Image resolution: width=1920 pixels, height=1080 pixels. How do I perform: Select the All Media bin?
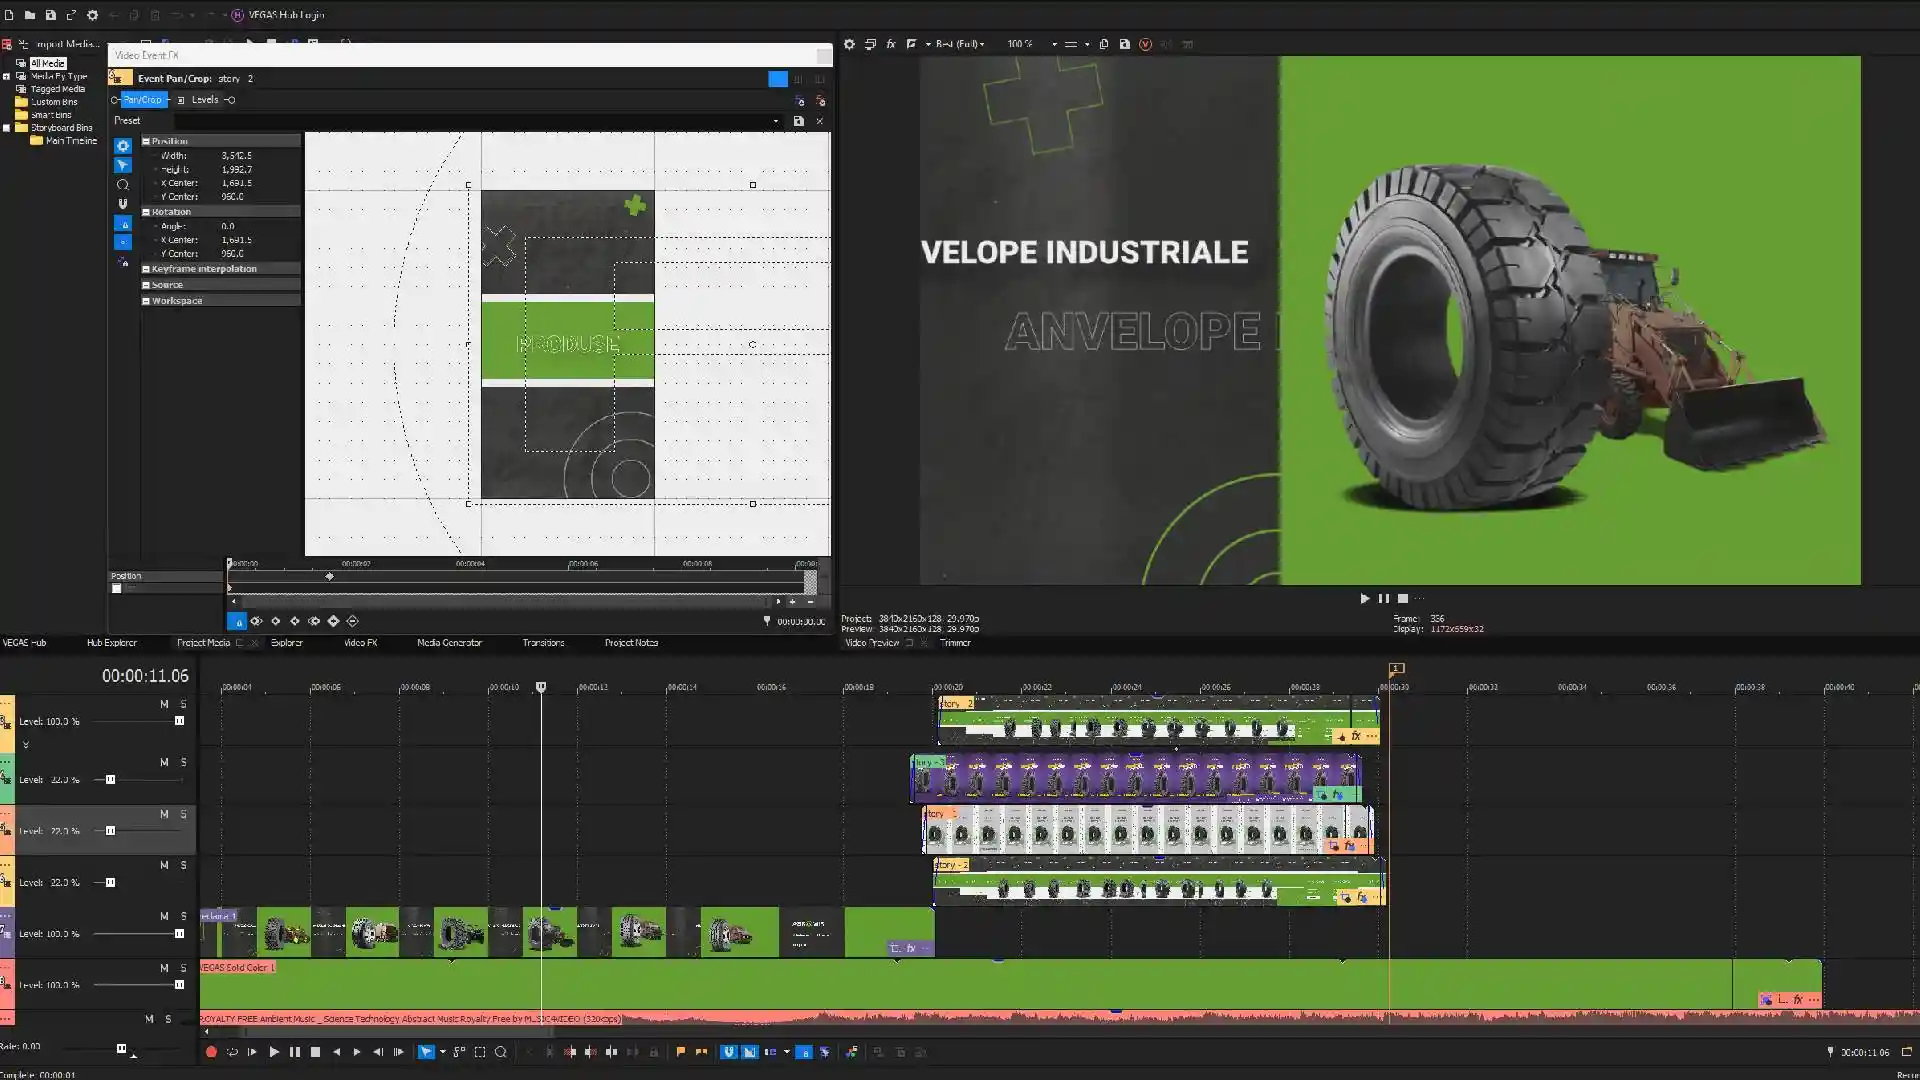pos(47,63)
